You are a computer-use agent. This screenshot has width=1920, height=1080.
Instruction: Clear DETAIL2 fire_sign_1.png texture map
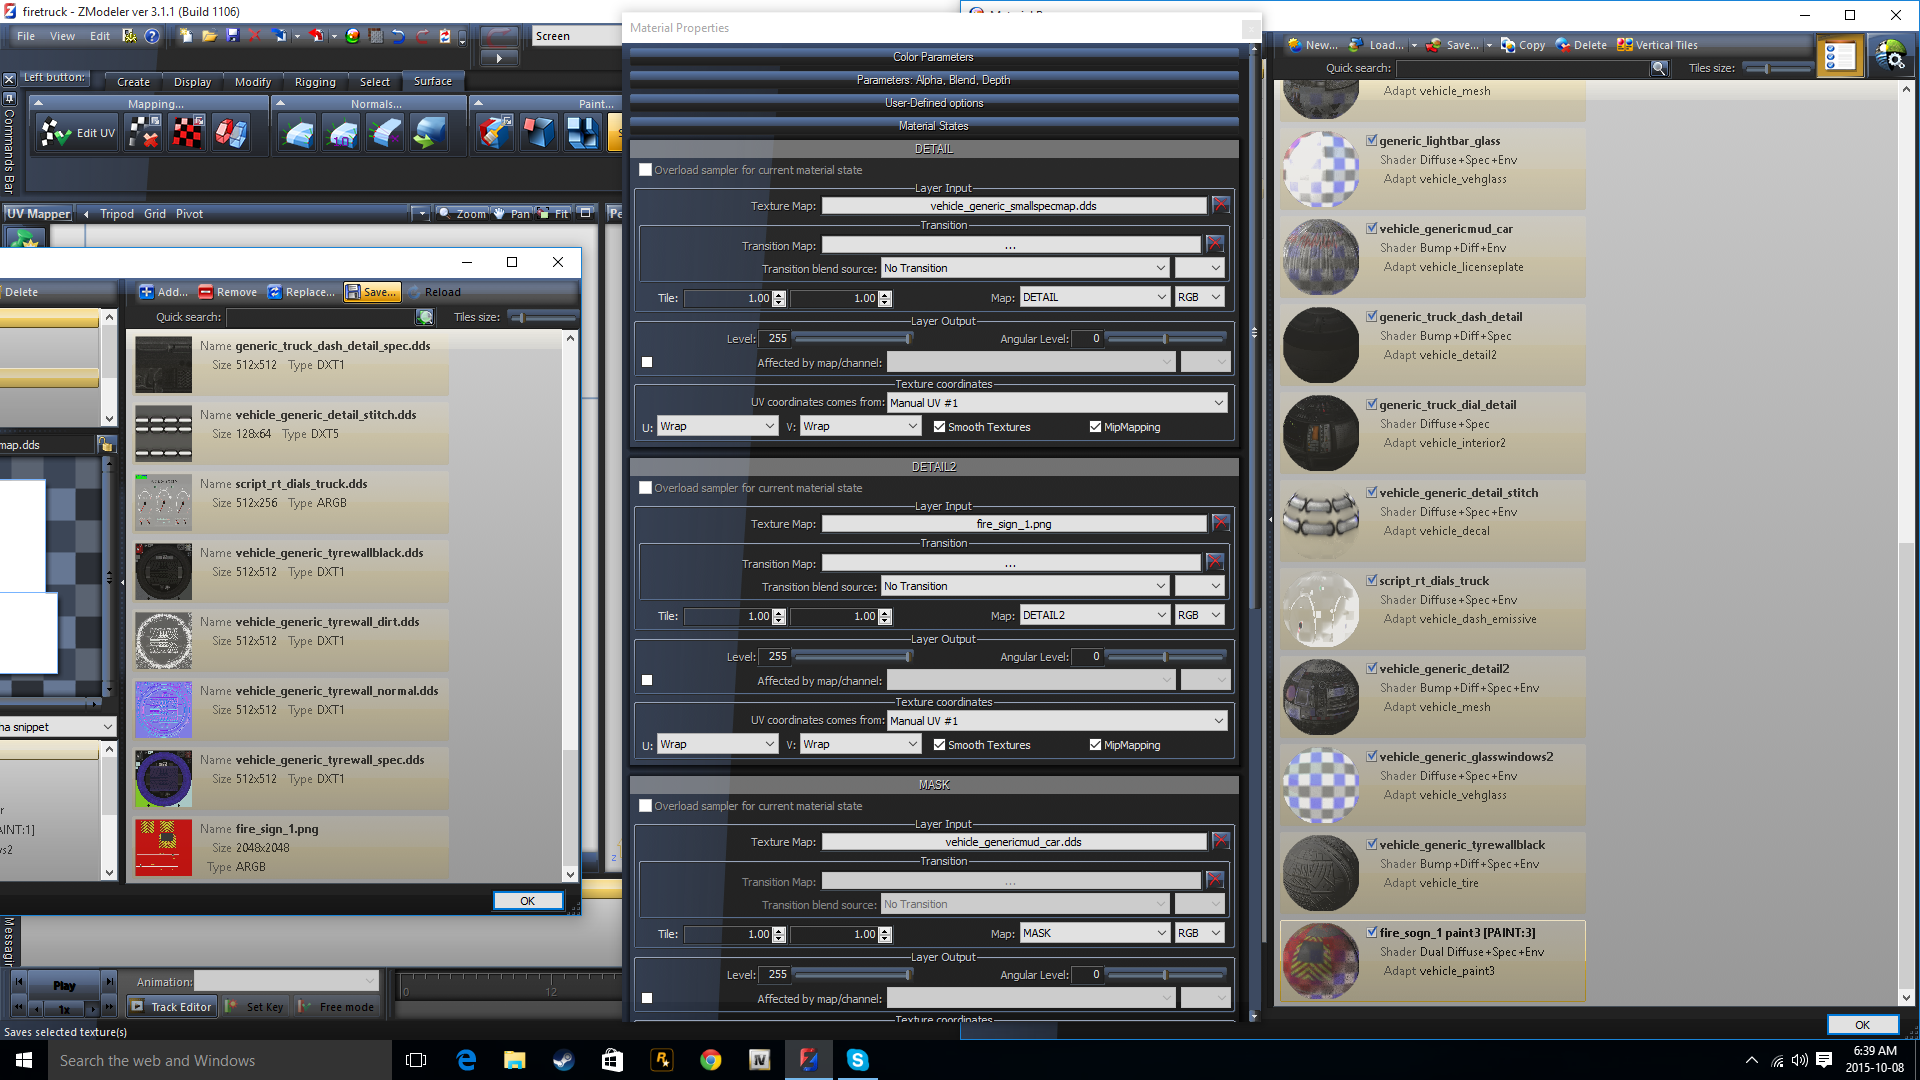point(1220,523)
